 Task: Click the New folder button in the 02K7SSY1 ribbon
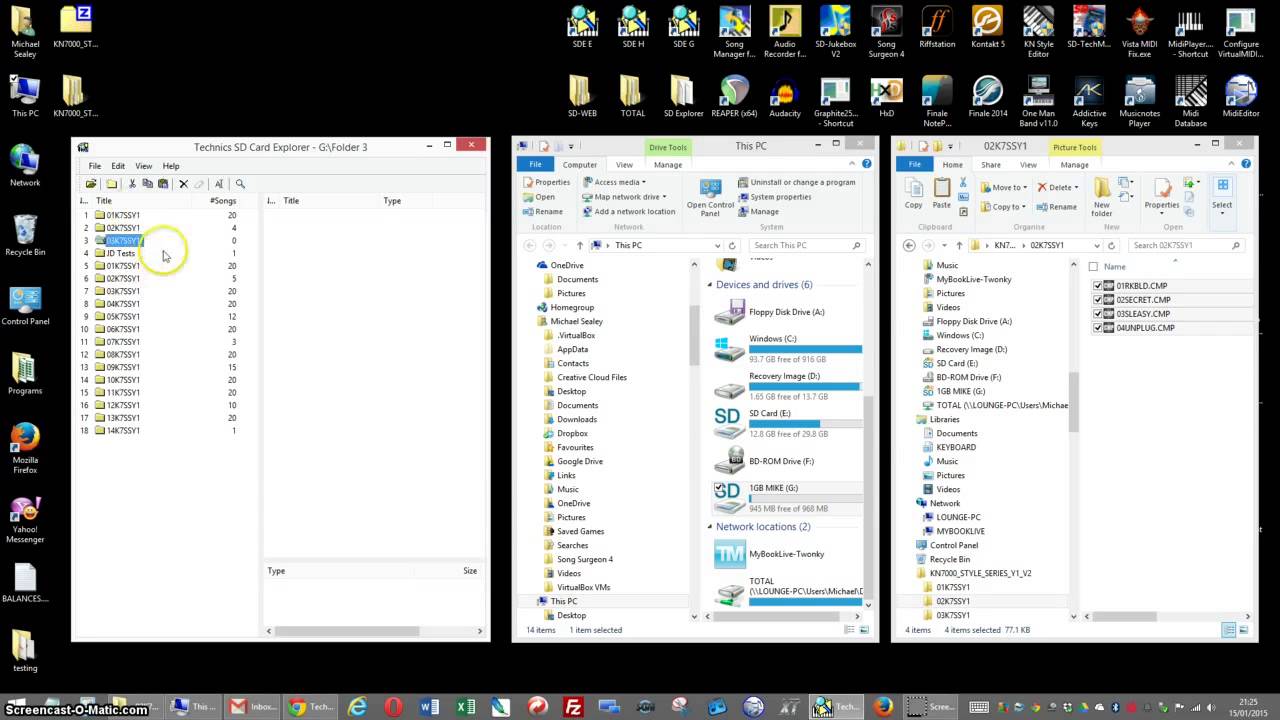(1101, 198)
